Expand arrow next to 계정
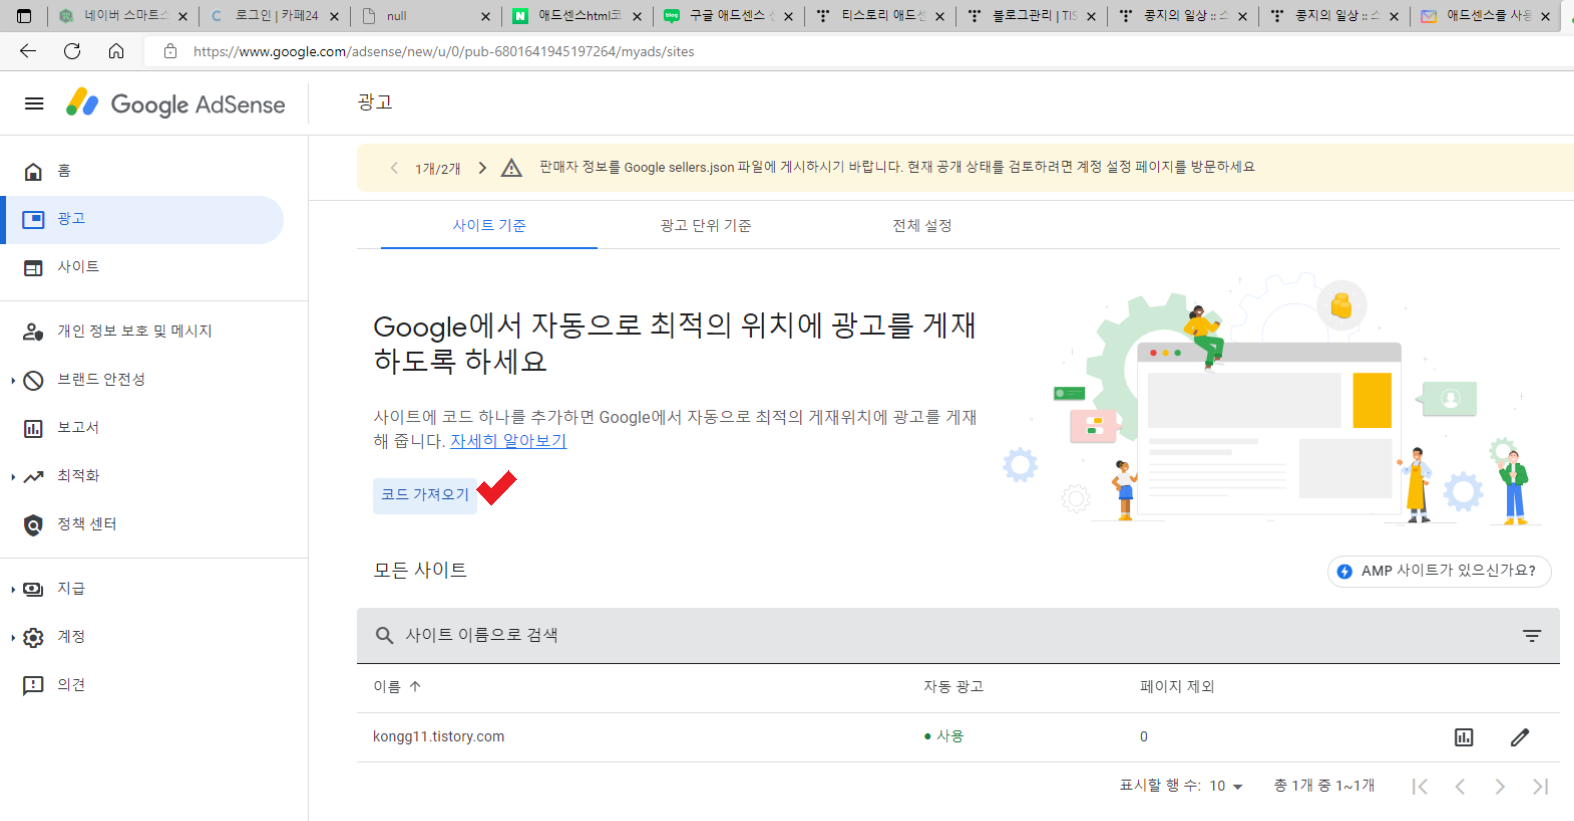The width and height of the screenshot is (1574, 821). coord(13,637)
